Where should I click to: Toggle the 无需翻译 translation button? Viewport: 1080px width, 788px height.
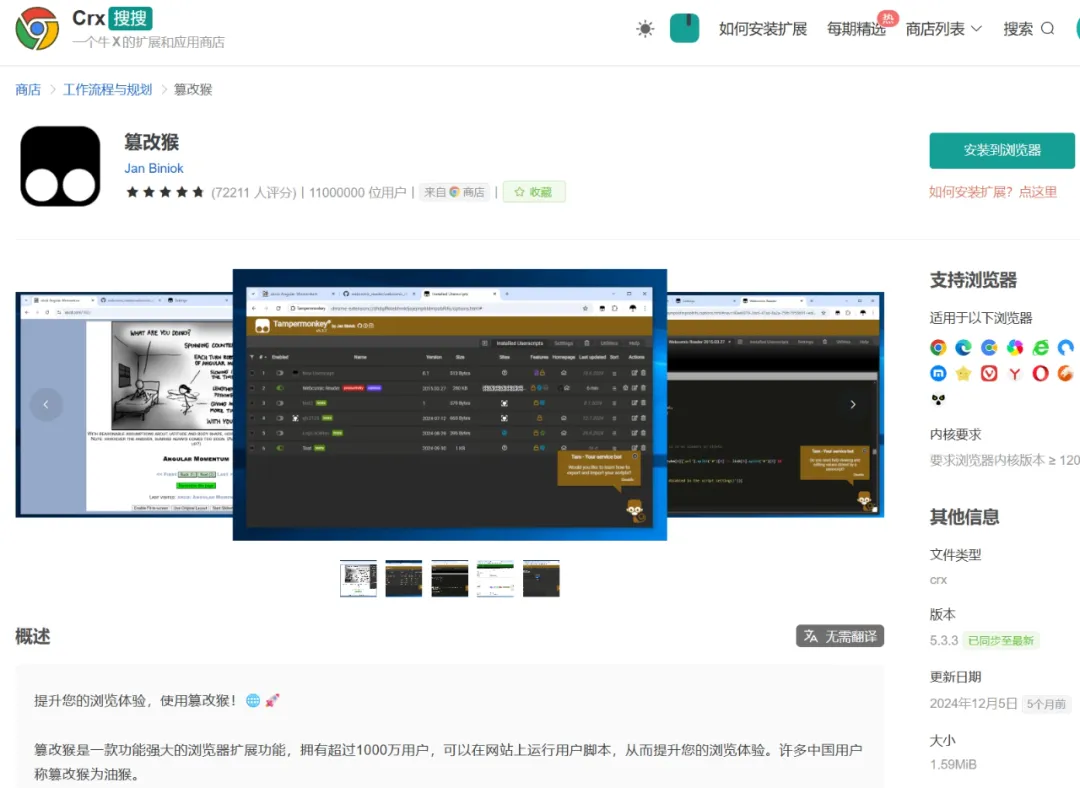tap(840, 636)
